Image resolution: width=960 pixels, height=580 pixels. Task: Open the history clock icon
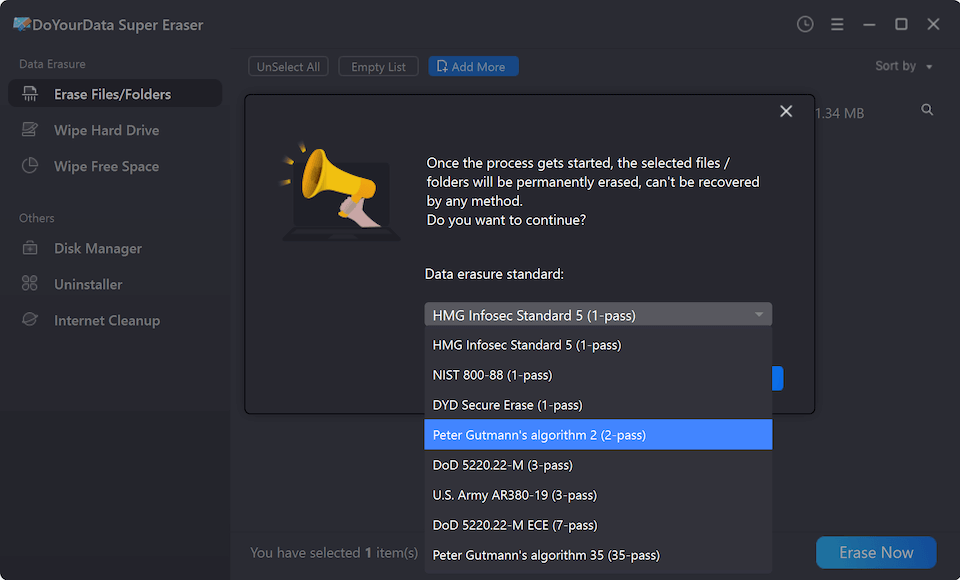pyautogui.click(x=804, y=24)
